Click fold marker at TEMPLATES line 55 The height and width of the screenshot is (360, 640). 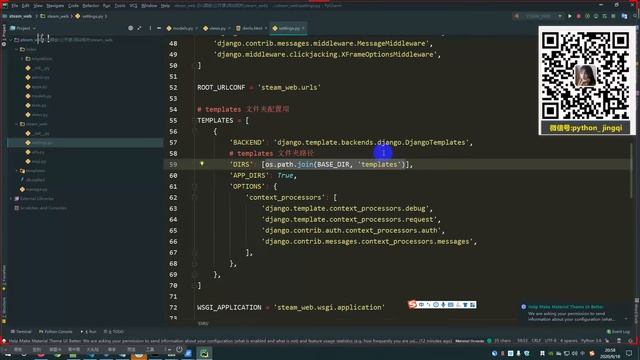pos(195,120)
